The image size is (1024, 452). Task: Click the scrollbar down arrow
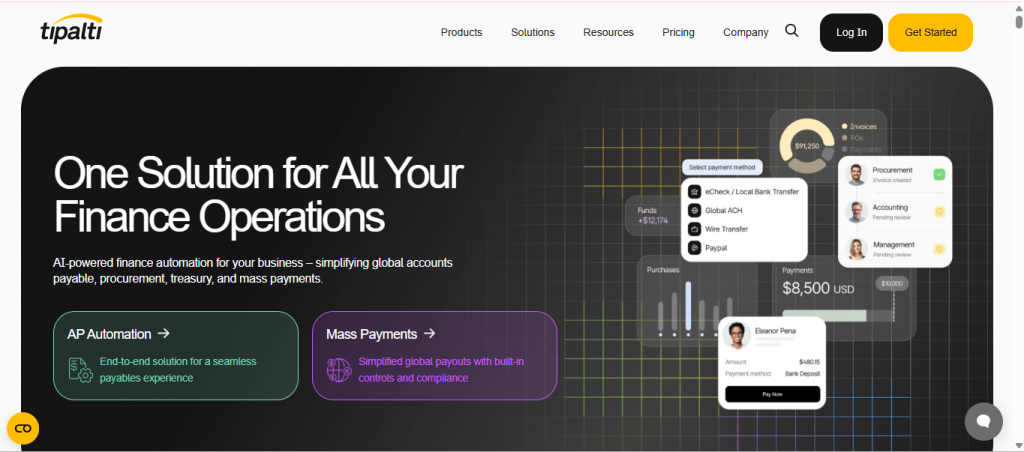[1019, 446]
